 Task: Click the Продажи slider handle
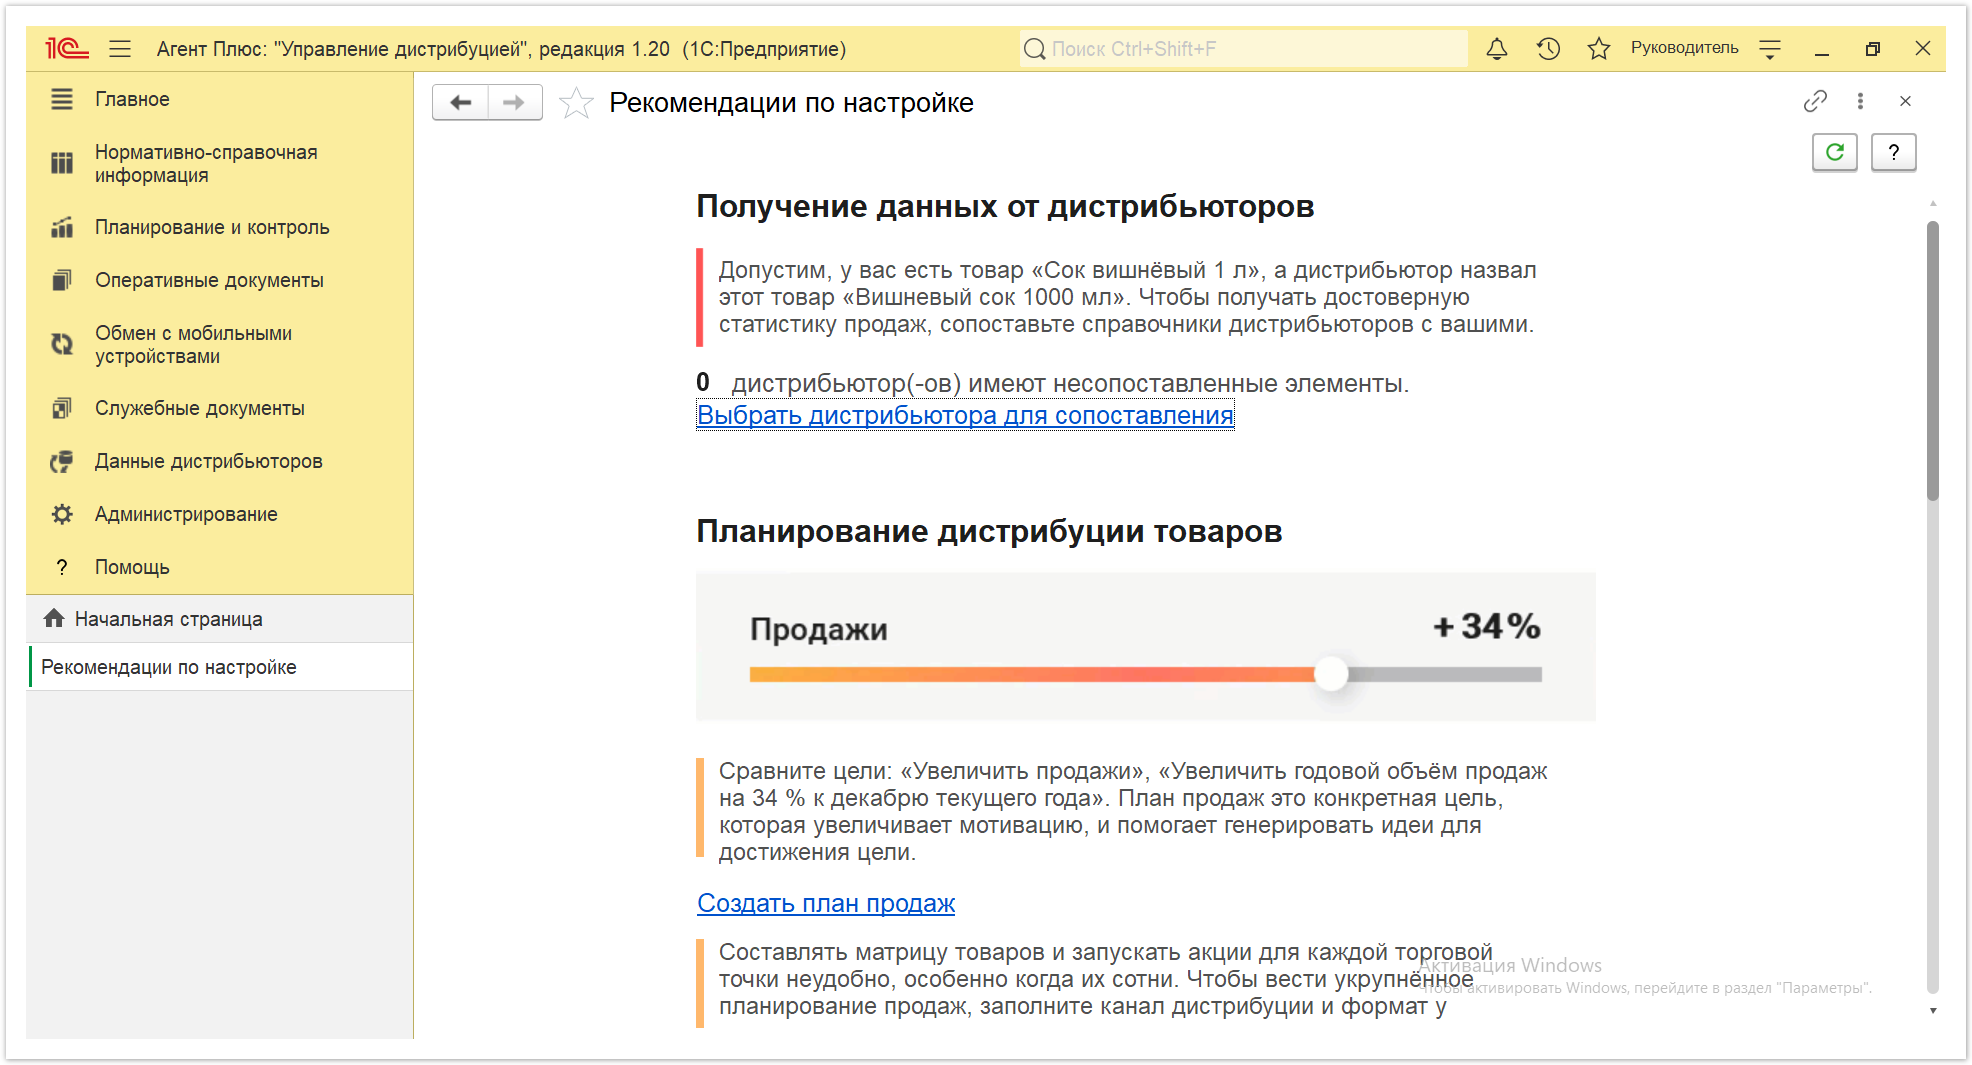click(x=1331, y=674)
